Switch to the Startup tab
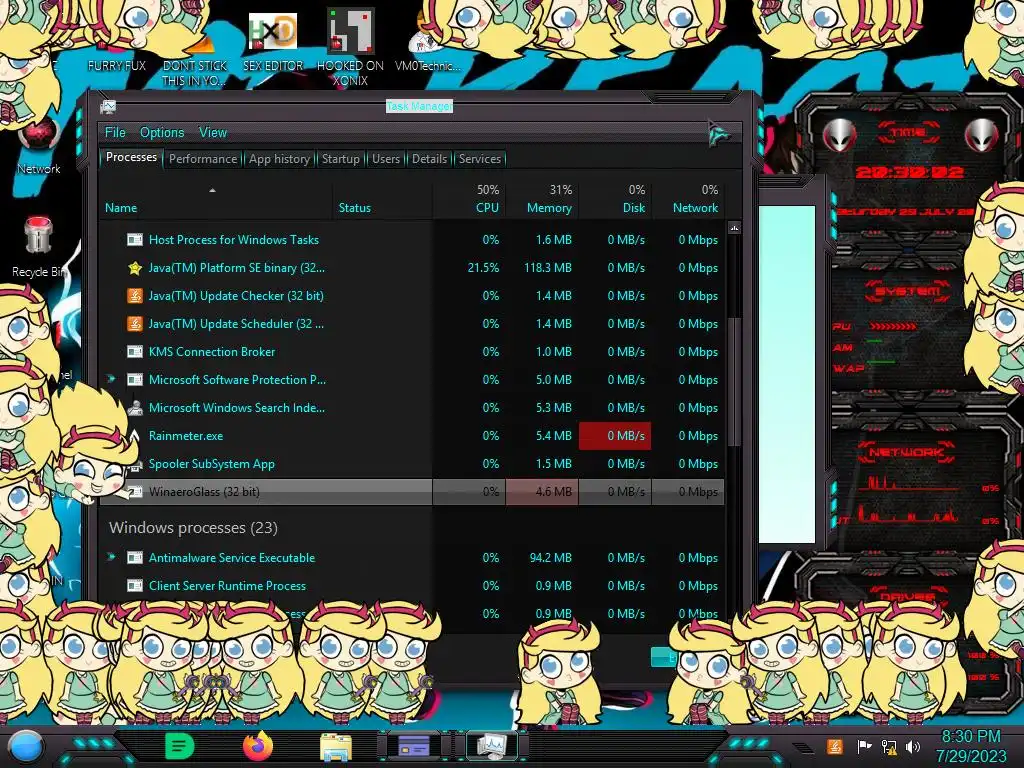This screenshot has height=768, width=1024. coord(340,159)
